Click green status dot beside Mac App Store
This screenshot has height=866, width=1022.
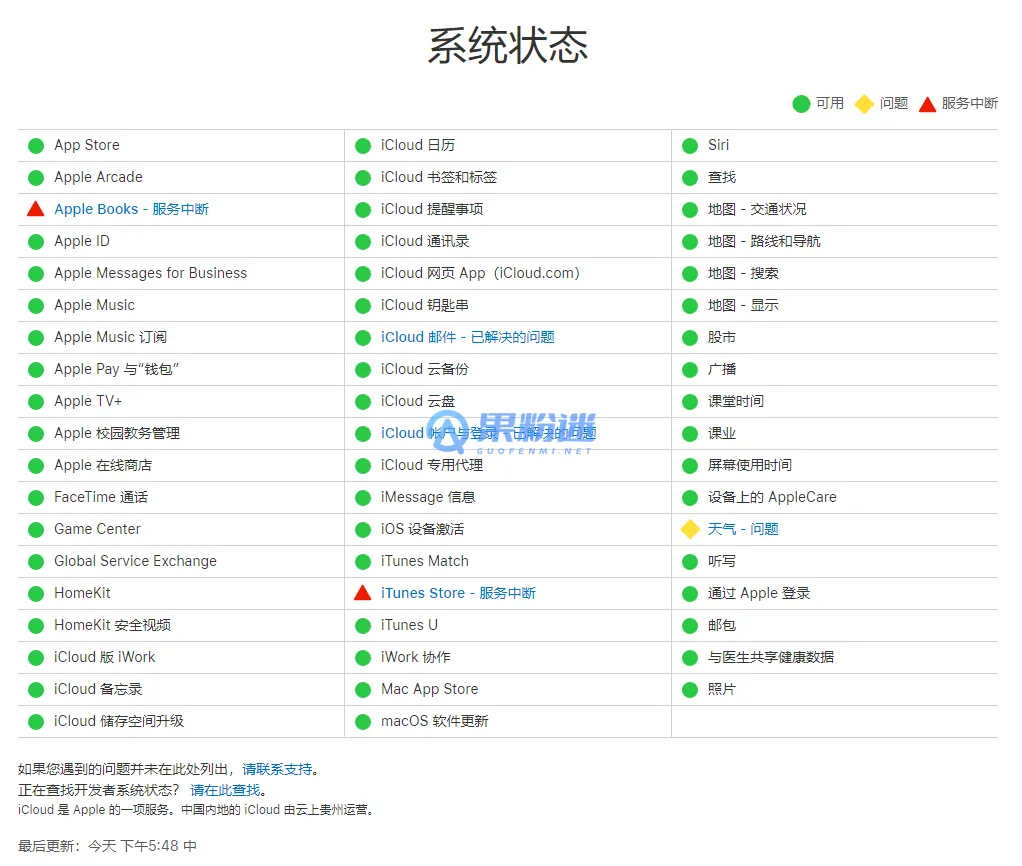point(363,689)
